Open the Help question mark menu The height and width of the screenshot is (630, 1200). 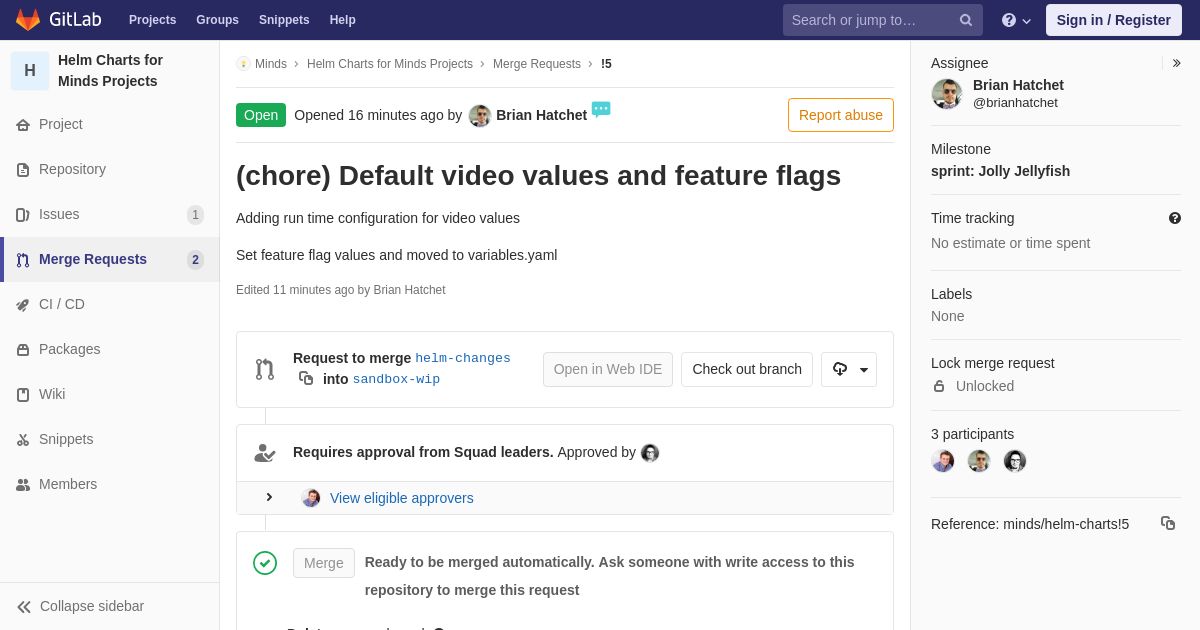coord(1016,20)
